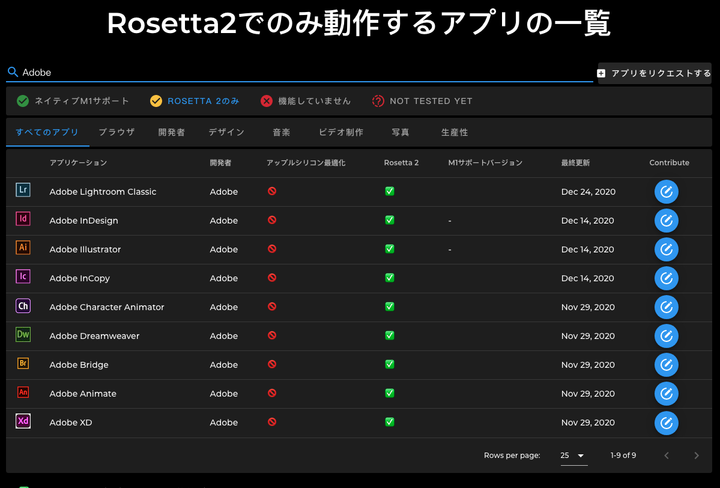Click the Adobe Animate name
The width and height of the screenshot is (720, 488).
pyautogui.click(x=83, y=394)
